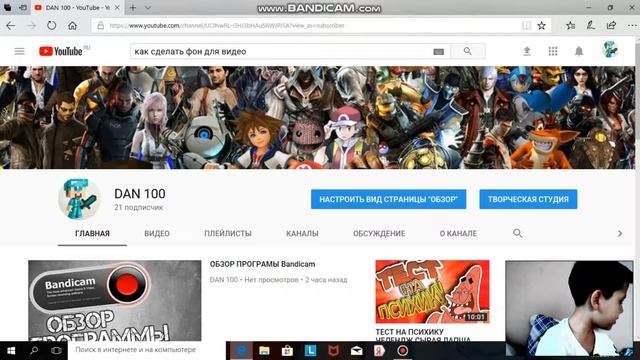Click the channel banner art image
This screenshot has width=640, height=360.
pyautogui.click(x=318, y=118)
